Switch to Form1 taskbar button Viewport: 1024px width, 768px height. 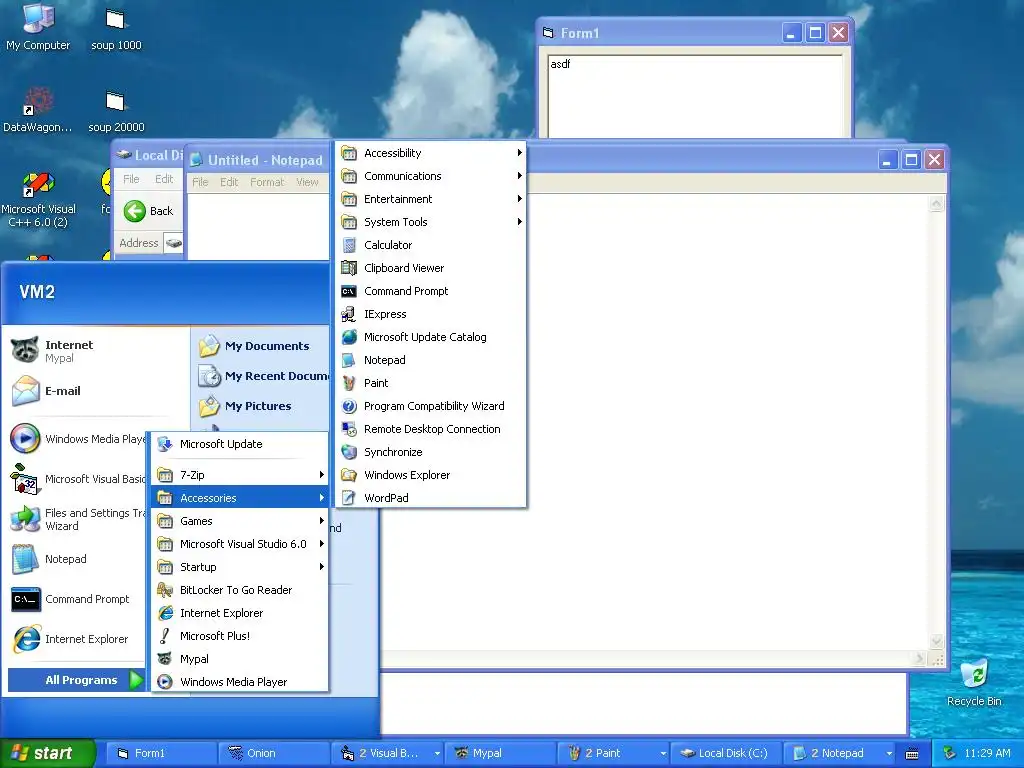click(x=161, y=754)
